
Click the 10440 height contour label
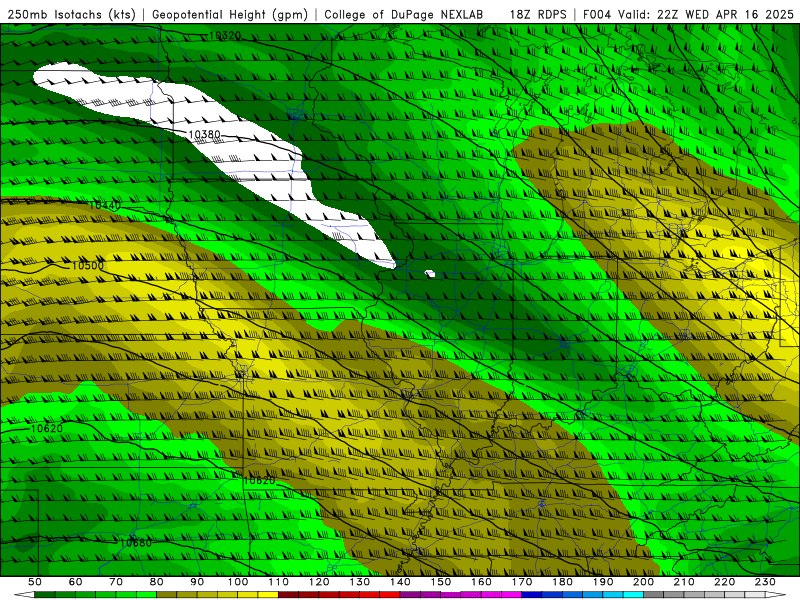click(105, 205)
